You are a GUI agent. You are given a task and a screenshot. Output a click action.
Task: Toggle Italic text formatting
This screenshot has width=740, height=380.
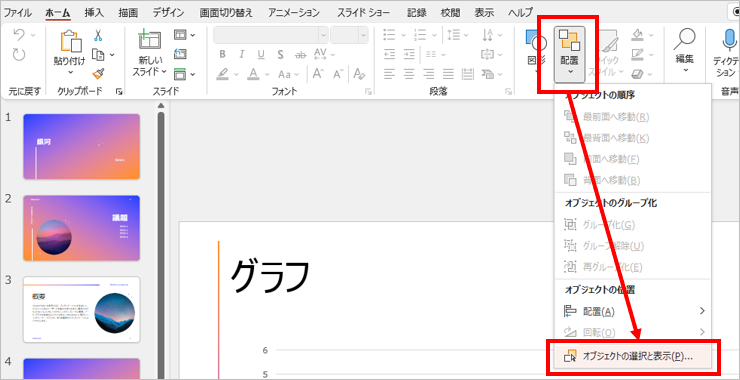(x=242, y=54)
